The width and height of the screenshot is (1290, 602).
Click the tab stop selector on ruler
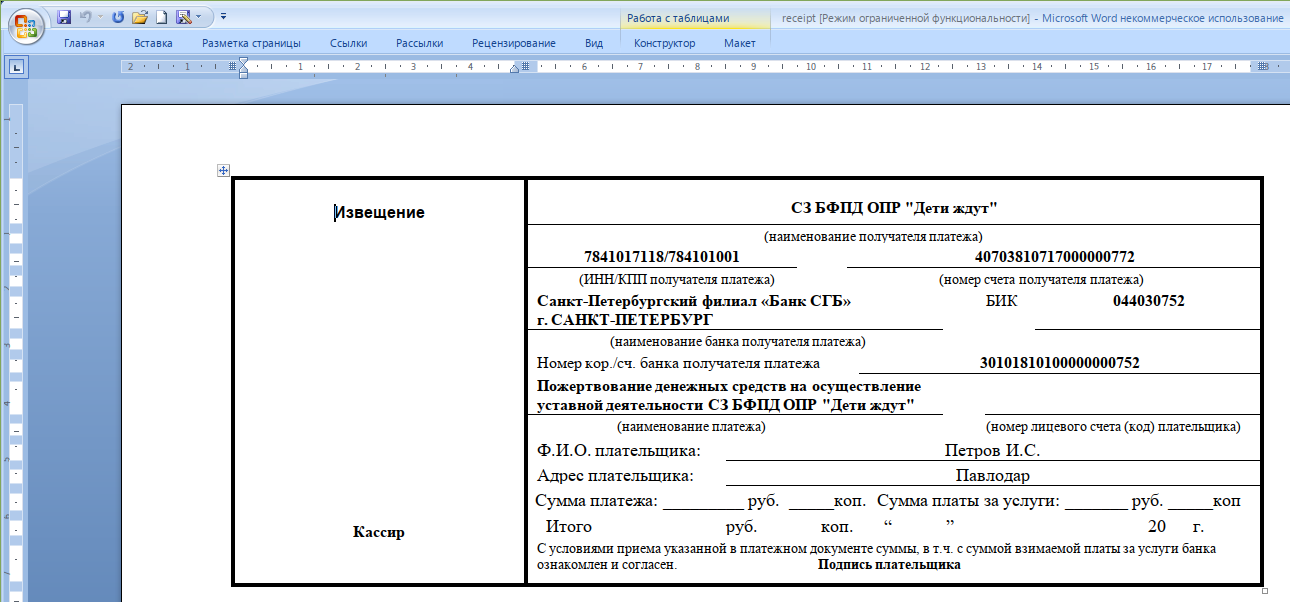[16, 67]
